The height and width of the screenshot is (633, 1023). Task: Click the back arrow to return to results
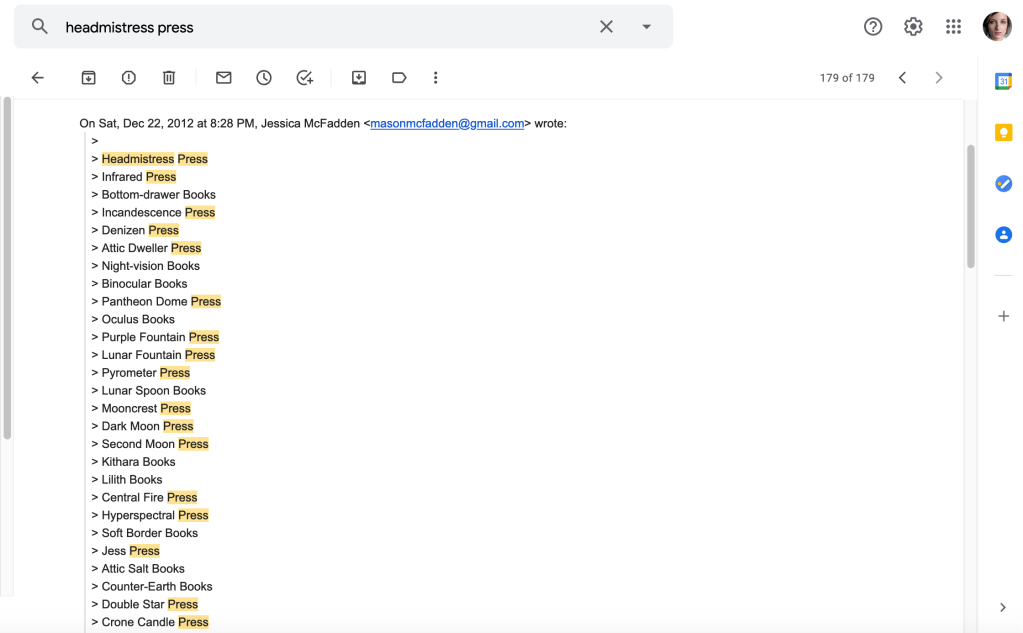pyautogui.click(x=38, y=78)
